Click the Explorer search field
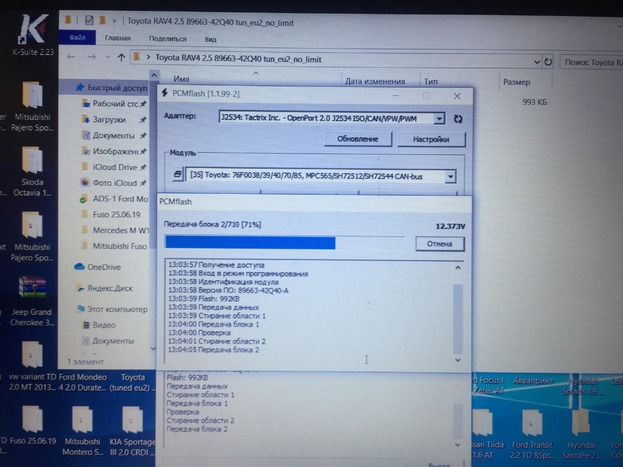Image resolution: width=623 pixels, height=467 pixels. click(588, 59)
